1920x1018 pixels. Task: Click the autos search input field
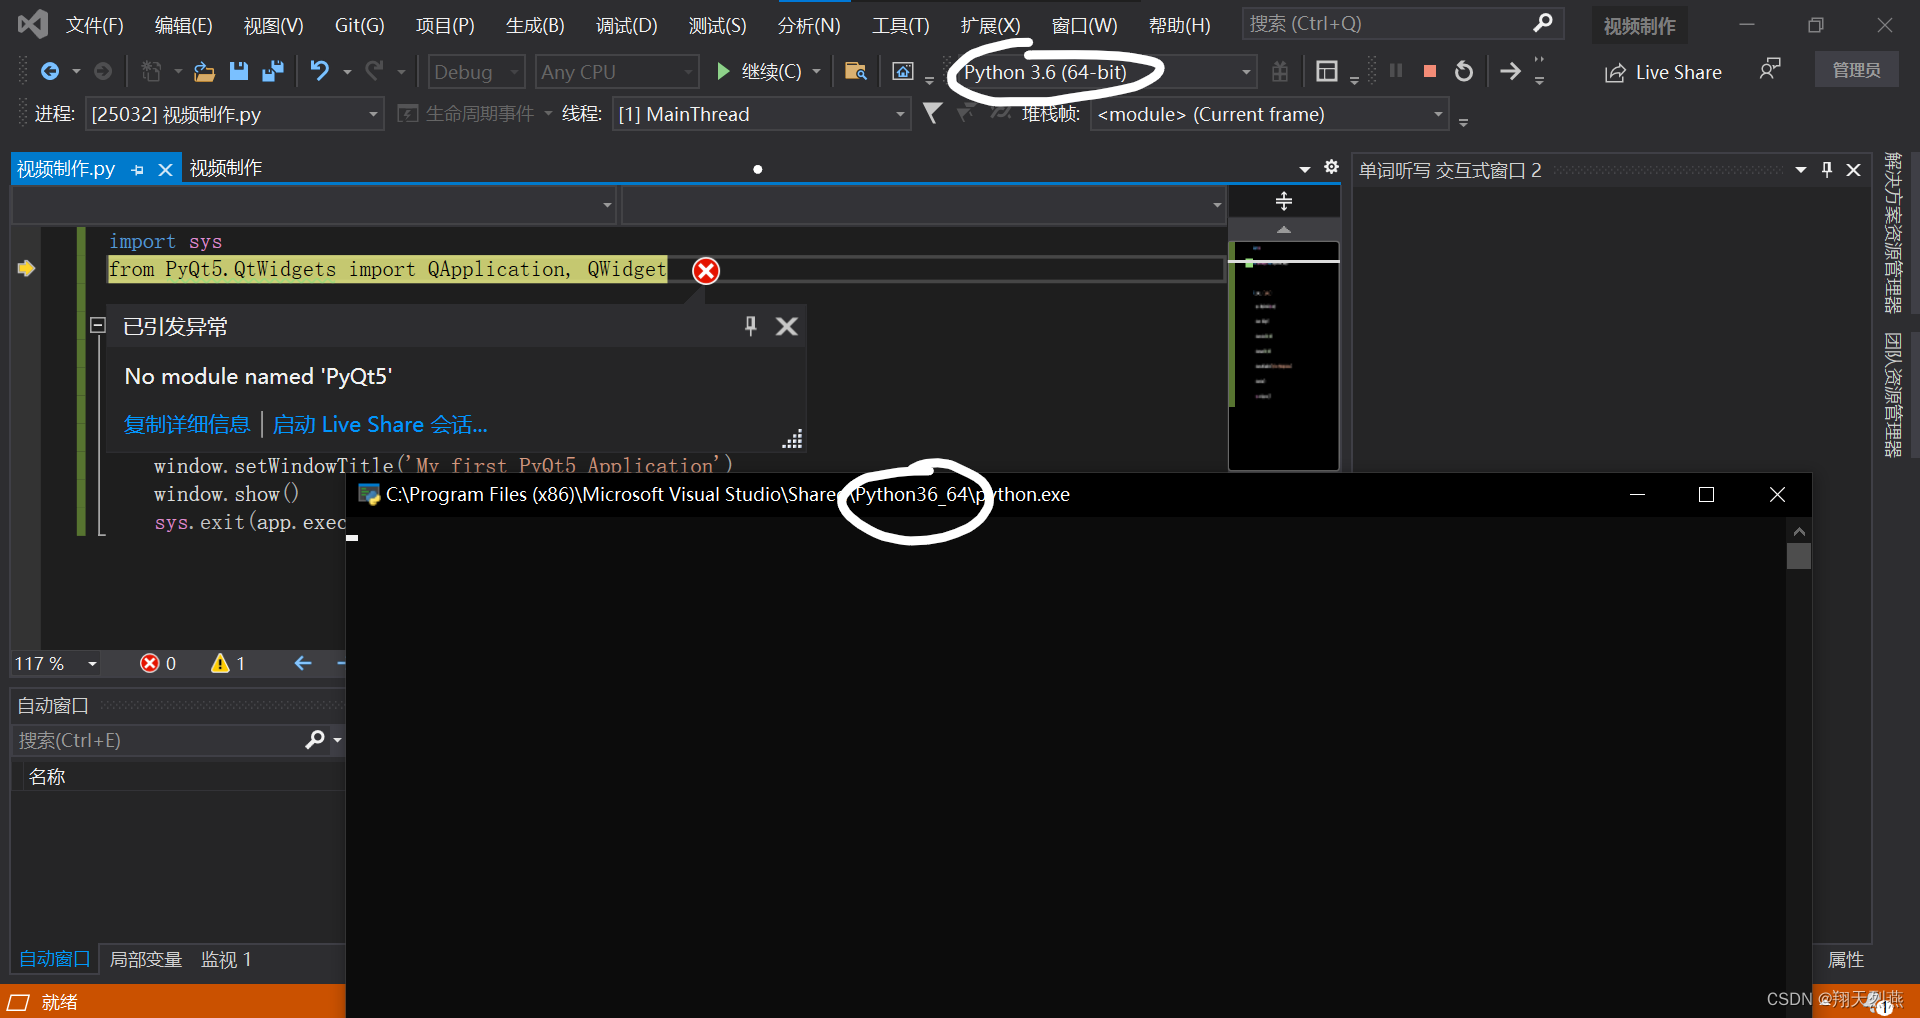[160, 740]
